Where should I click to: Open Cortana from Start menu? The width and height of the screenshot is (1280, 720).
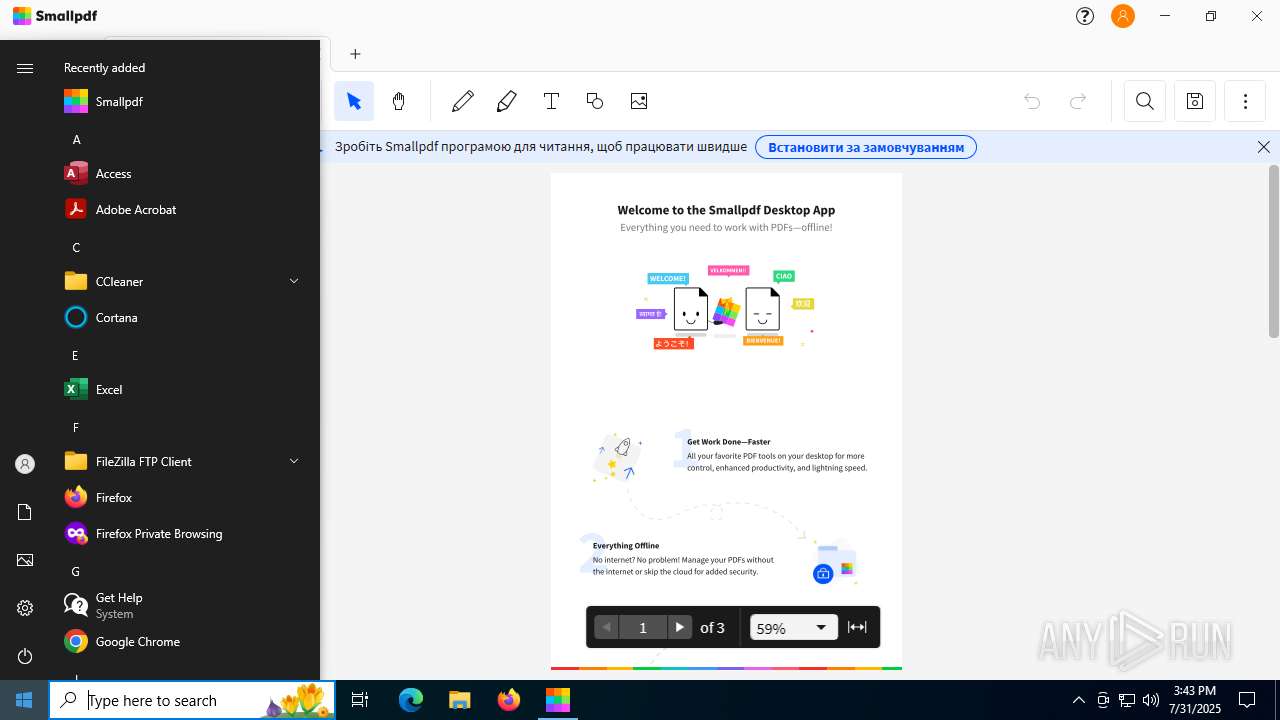(x=183, y=317)
